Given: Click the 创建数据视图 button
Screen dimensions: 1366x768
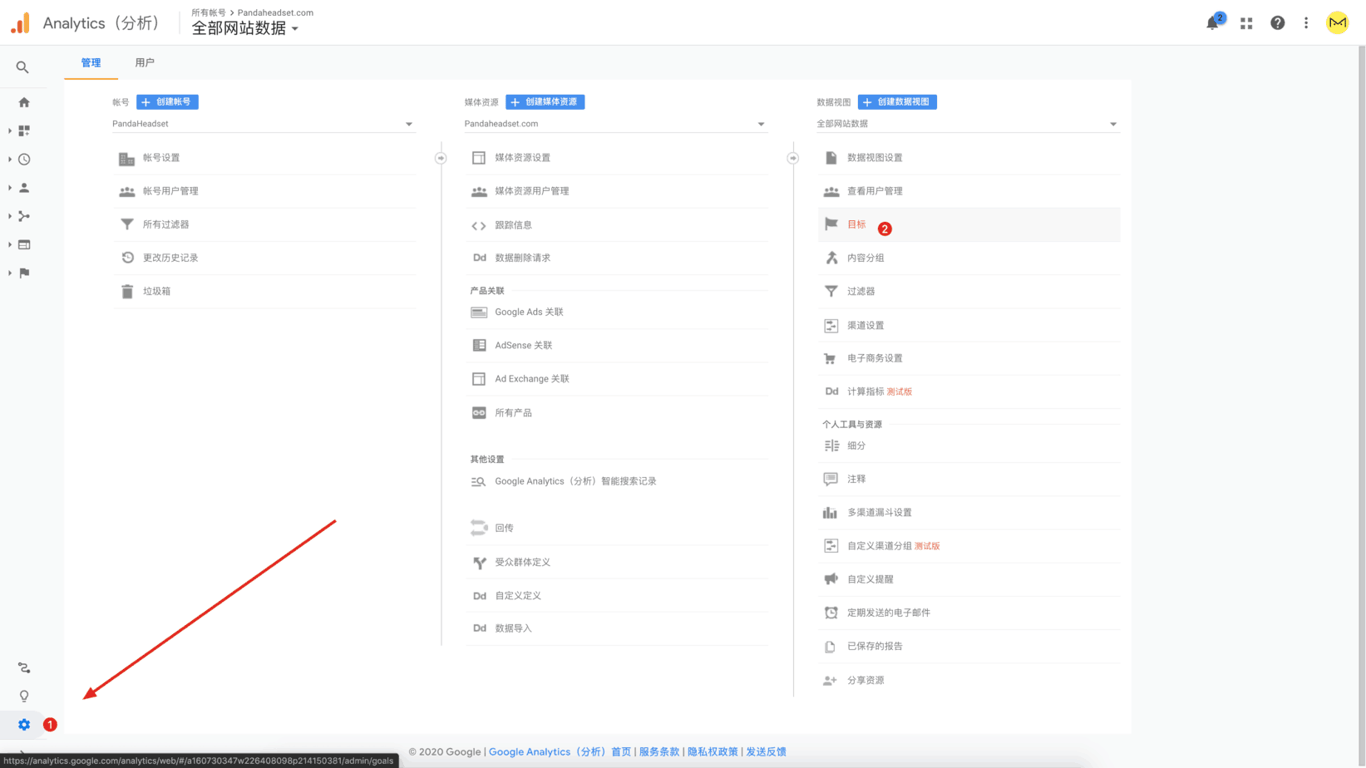Looking at the screenshot, I should coord(897,102).
